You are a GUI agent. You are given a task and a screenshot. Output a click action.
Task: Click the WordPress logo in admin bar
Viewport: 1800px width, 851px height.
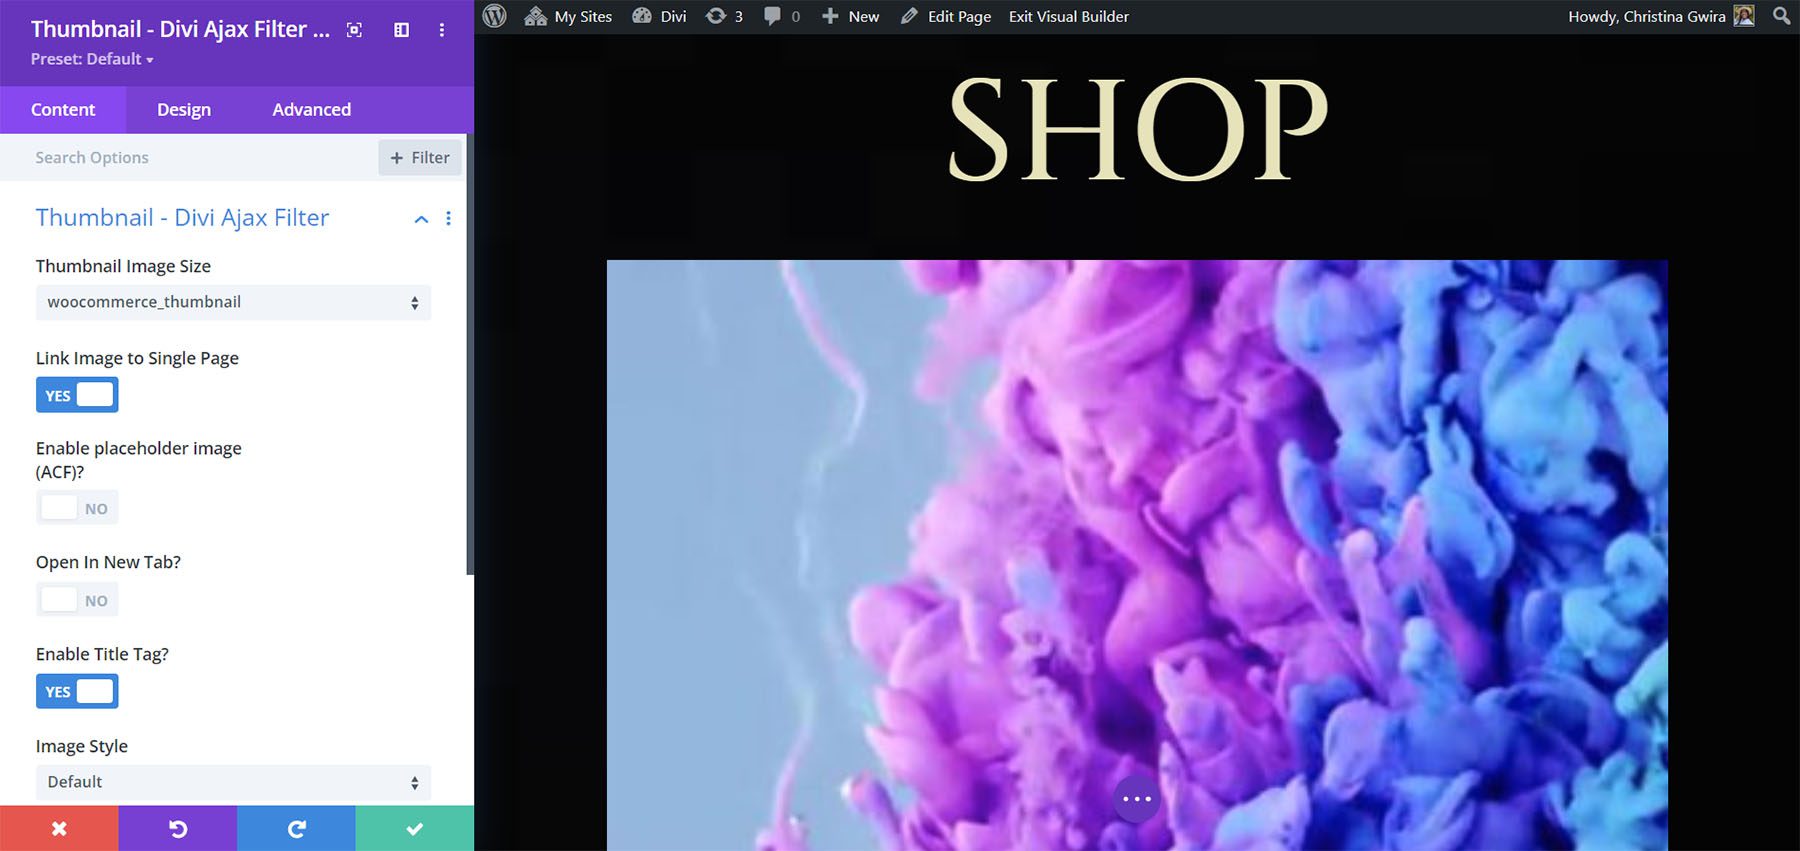point(494,16)
